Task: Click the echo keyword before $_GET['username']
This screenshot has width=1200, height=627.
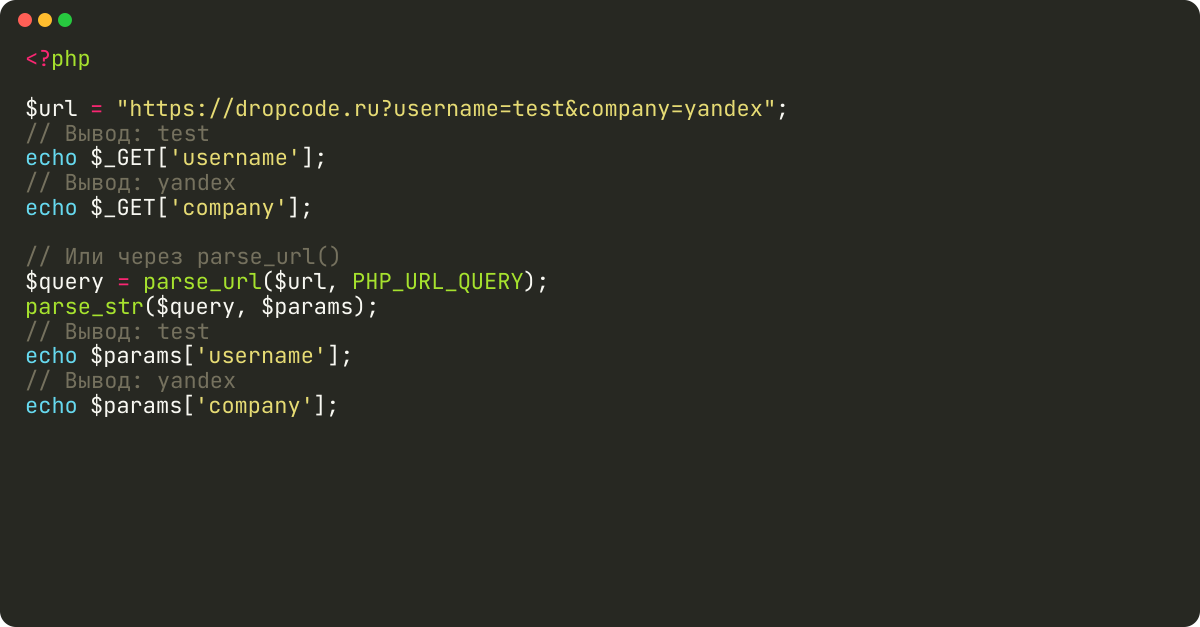Action: 51,158
